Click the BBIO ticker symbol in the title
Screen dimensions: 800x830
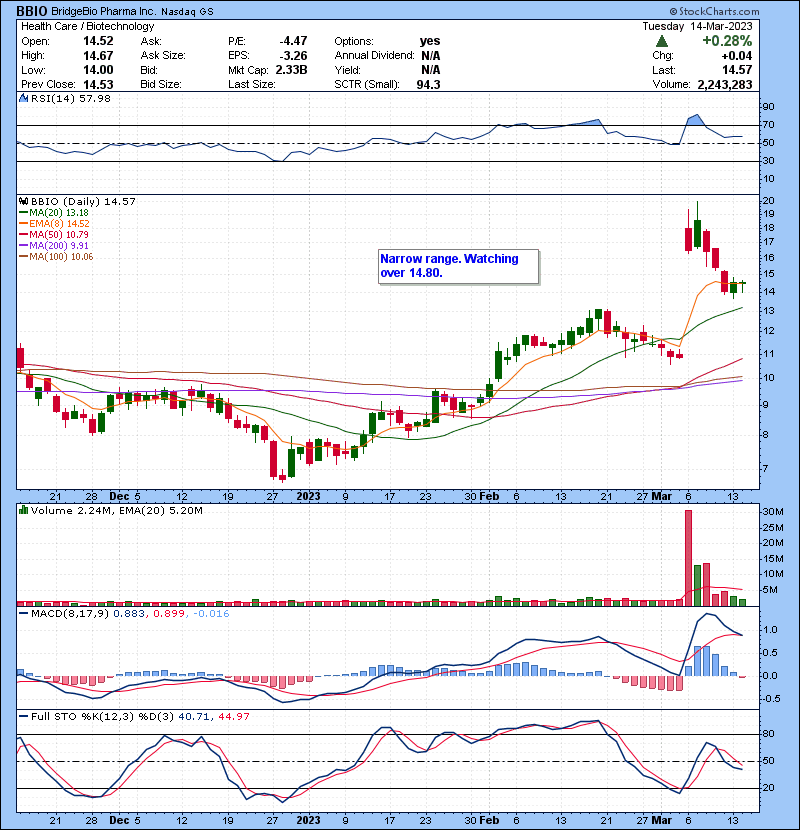coord(32,11)
